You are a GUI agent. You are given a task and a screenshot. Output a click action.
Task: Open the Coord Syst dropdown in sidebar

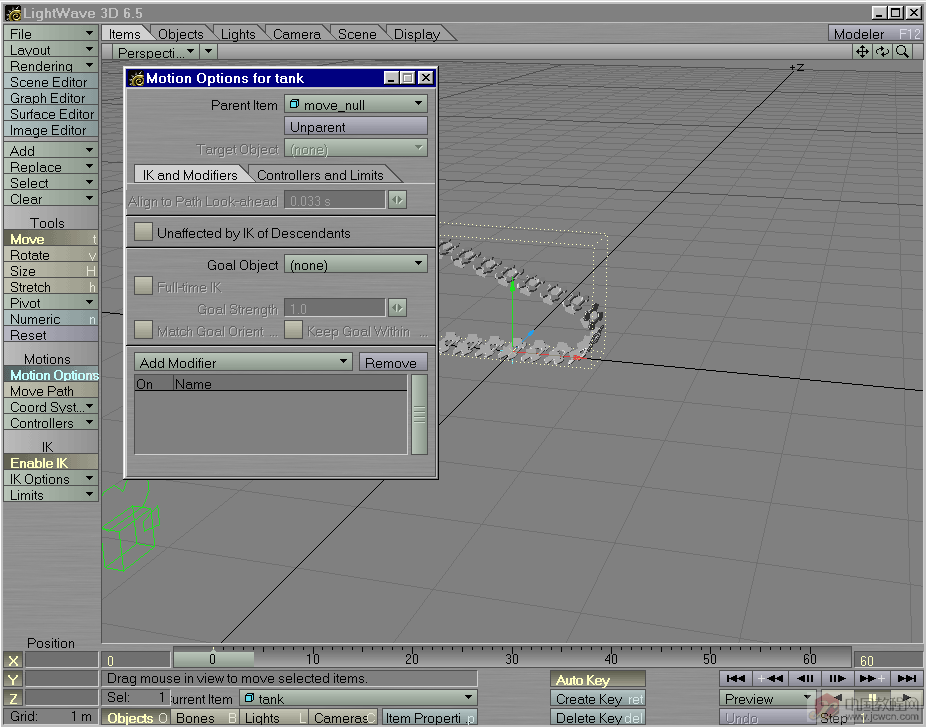(x=51, y=407)
